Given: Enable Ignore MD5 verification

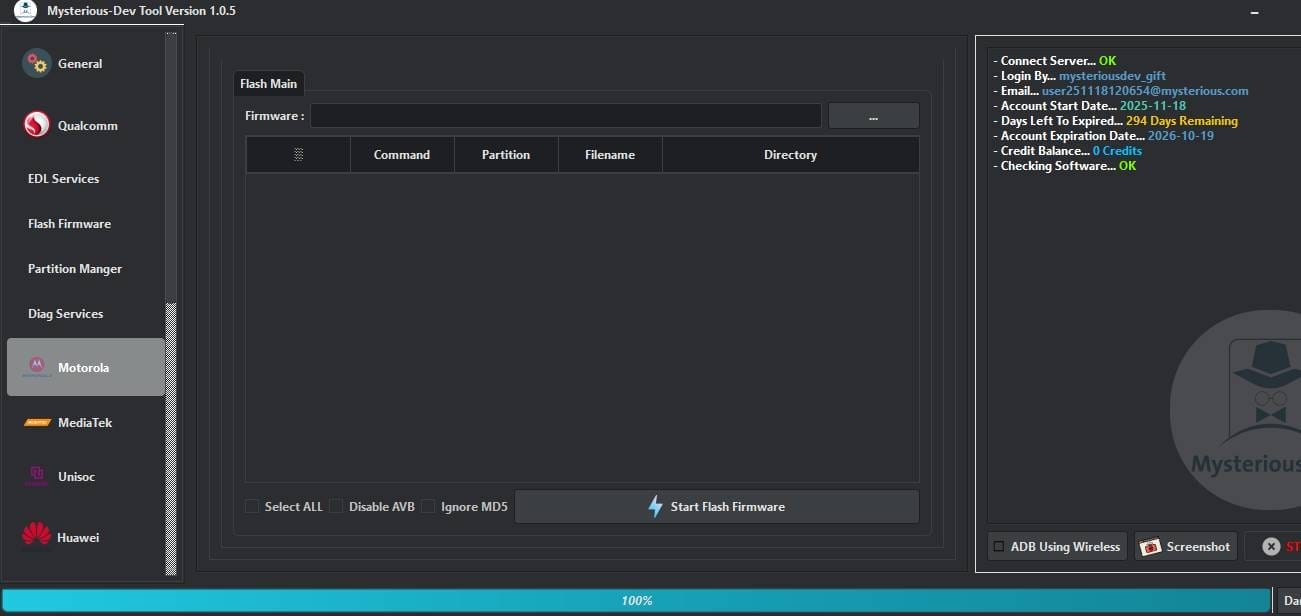Looking at the screenshot, I should click(428, 506).
